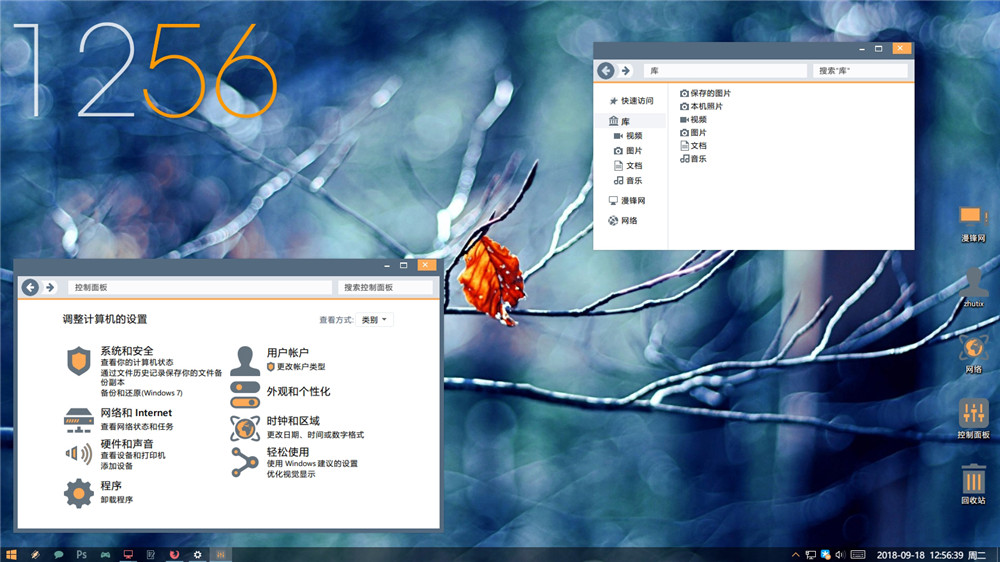Click the 时钟和区域 globe icon
This screenshot has width=1000, height=562.
(x=246, y=428)
